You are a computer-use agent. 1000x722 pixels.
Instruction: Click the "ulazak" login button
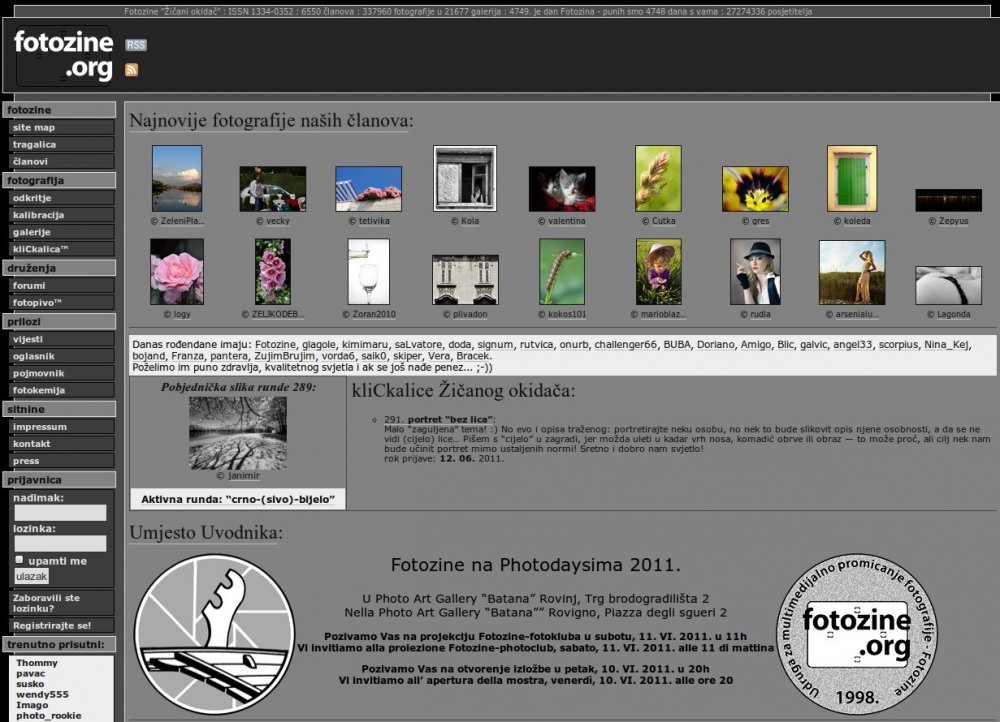click(31, 576)
